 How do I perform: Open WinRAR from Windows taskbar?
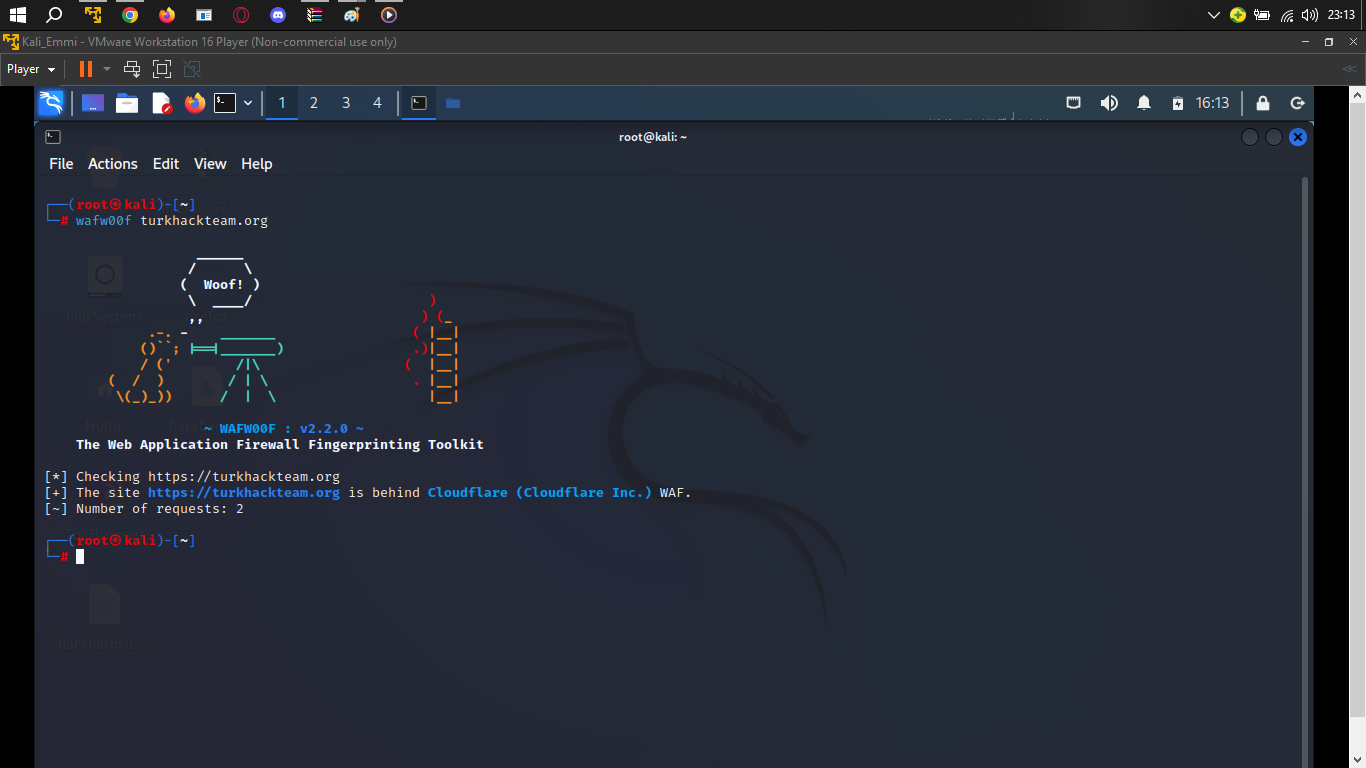tap(315, 15)
